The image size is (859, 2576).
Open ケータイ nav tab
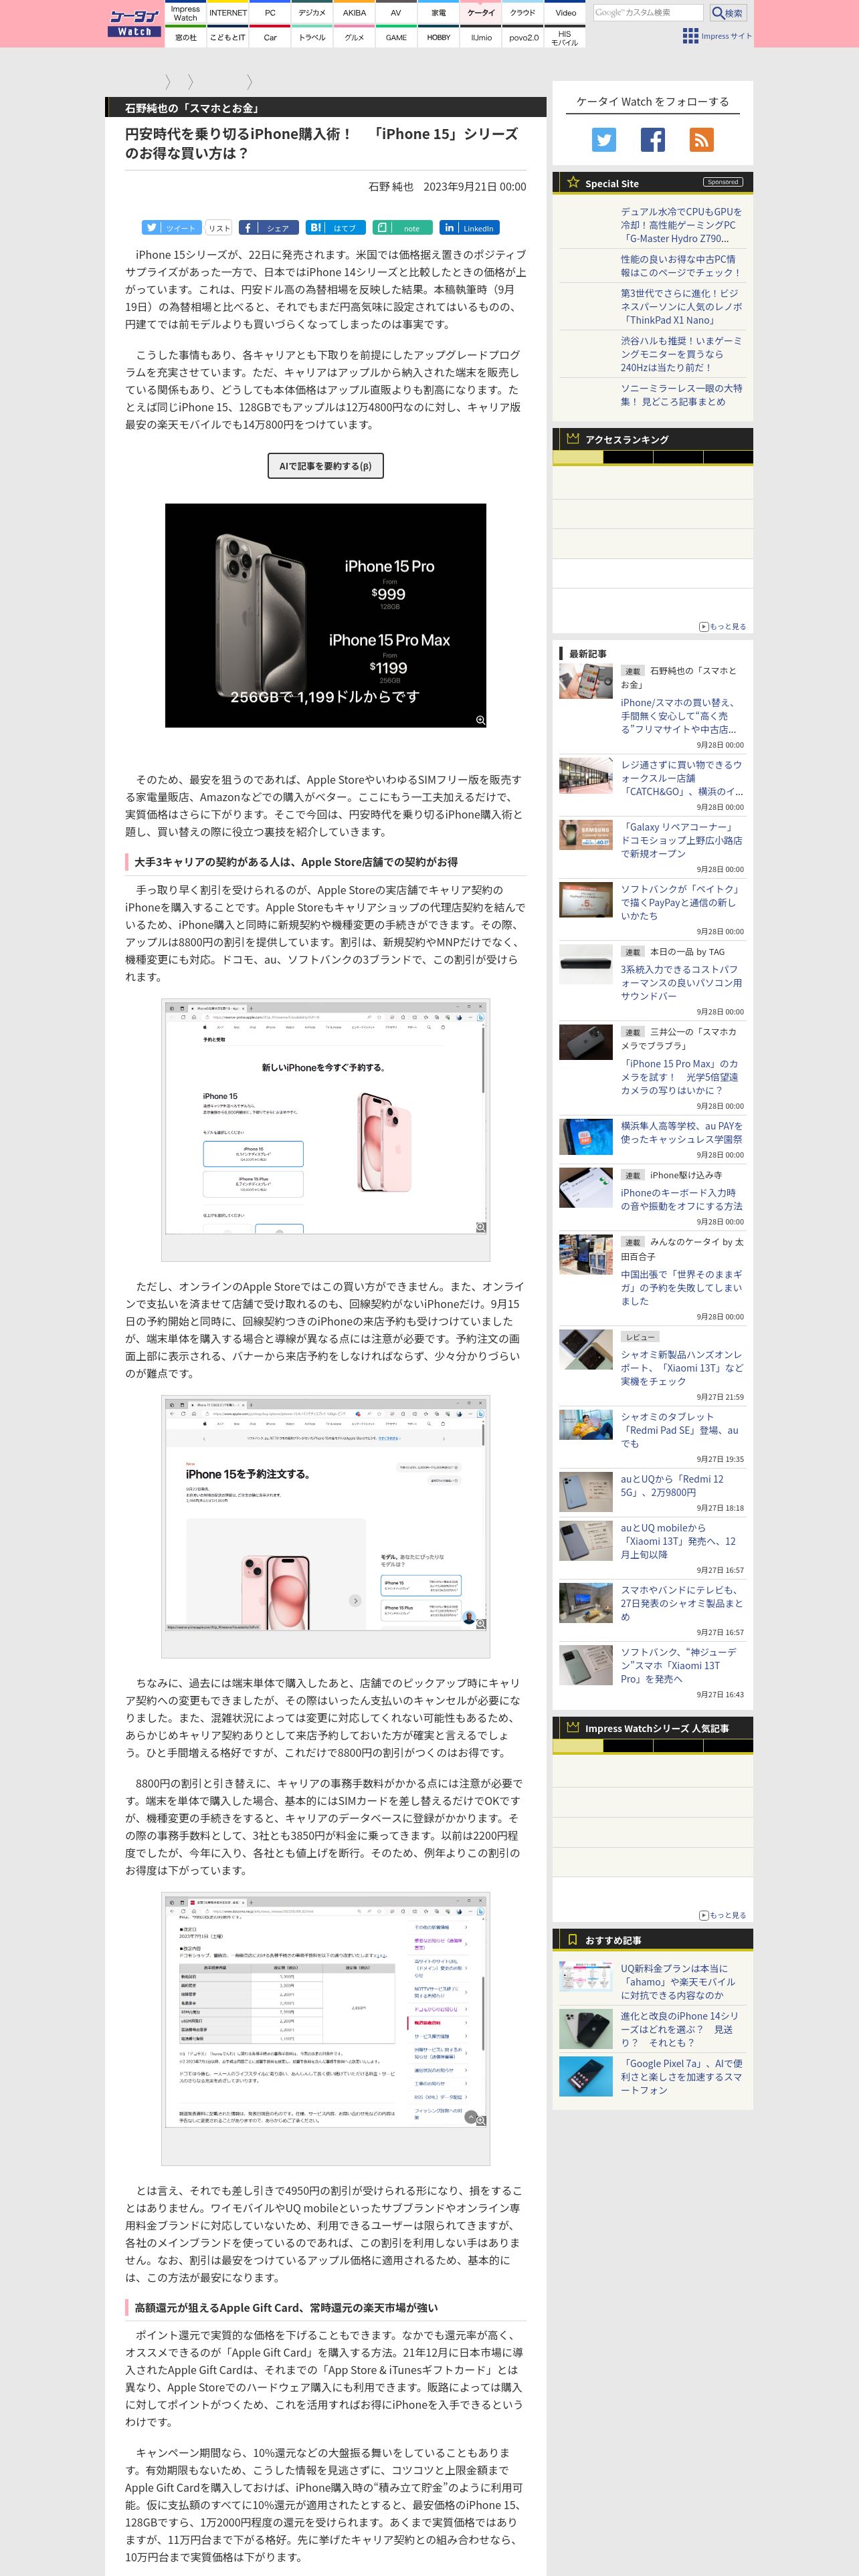coord(481,13)
